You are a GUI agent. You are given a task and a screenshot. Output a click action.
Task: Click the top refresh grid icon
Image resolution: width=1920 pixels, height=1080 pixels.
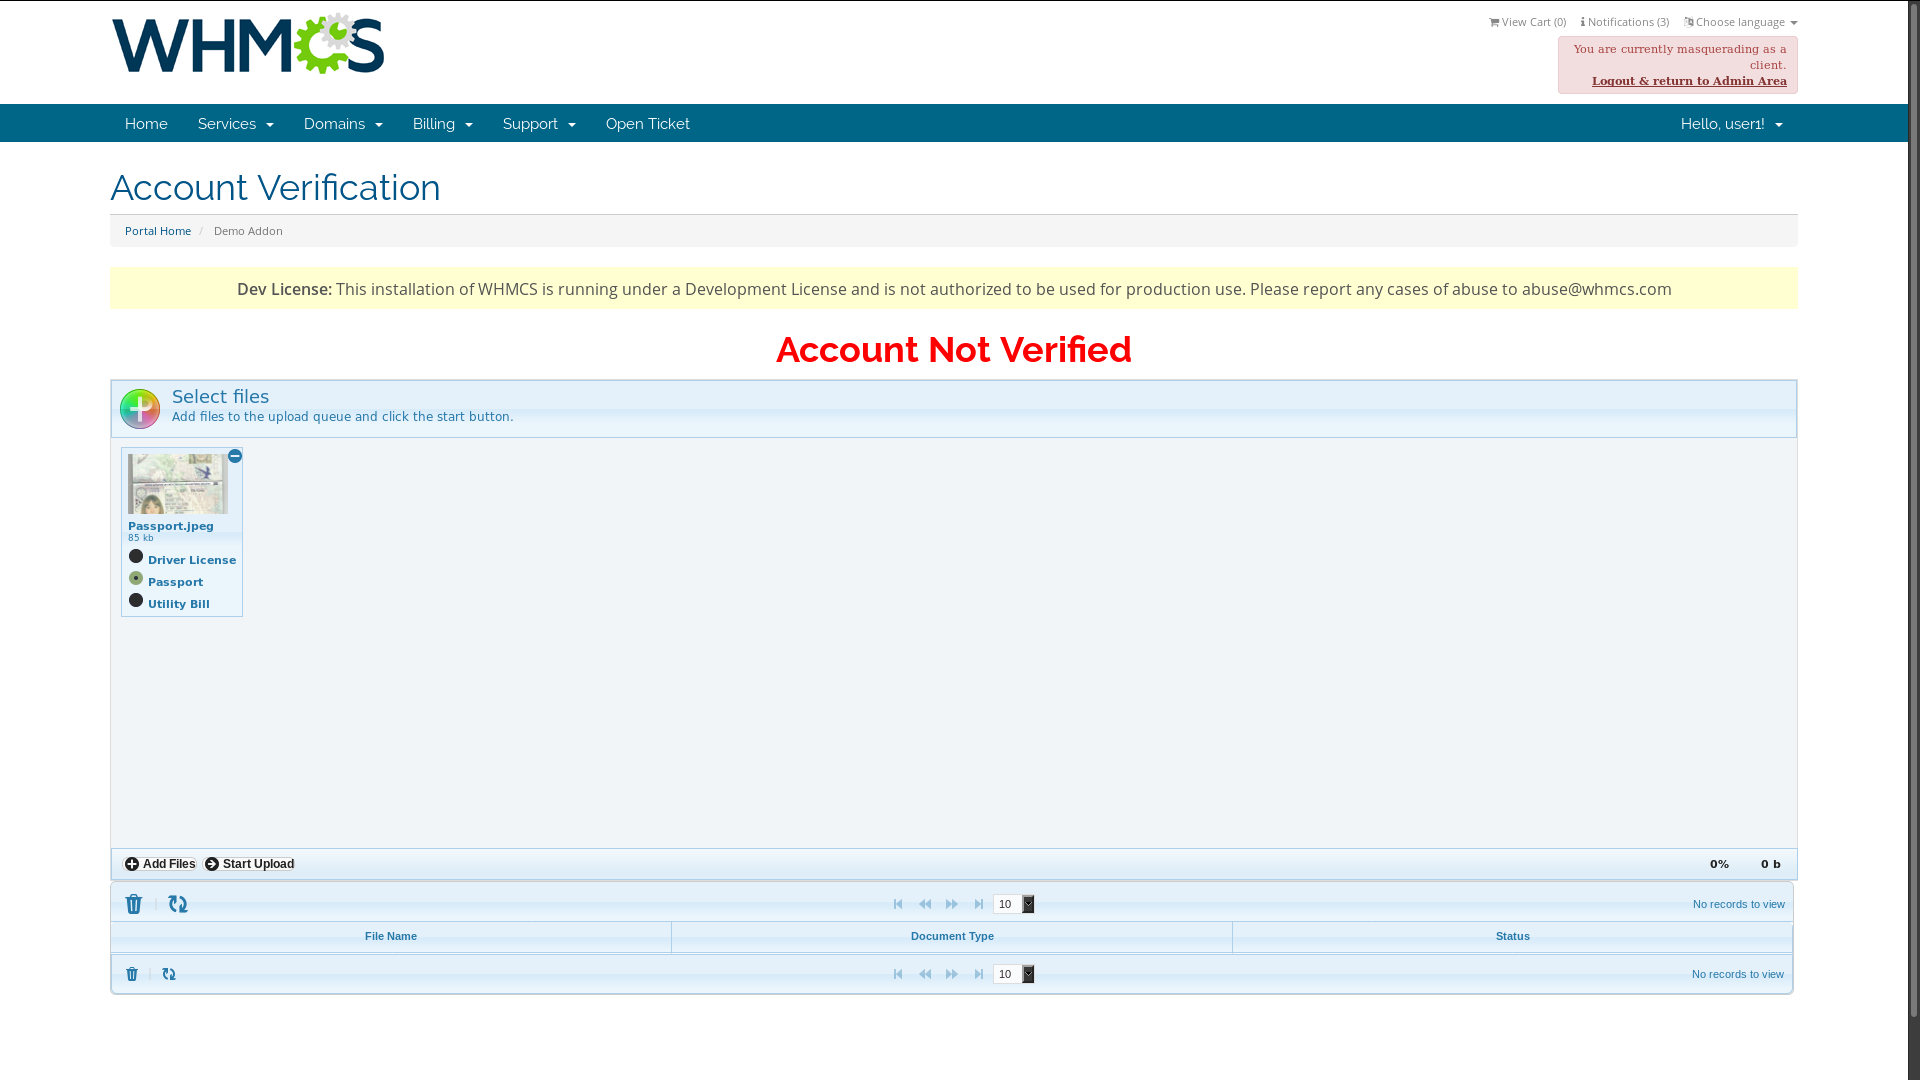[x=178, y=905]
